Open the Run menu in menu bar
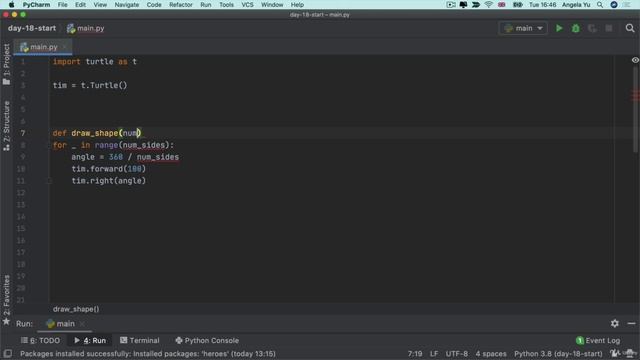 click(206, 4)
